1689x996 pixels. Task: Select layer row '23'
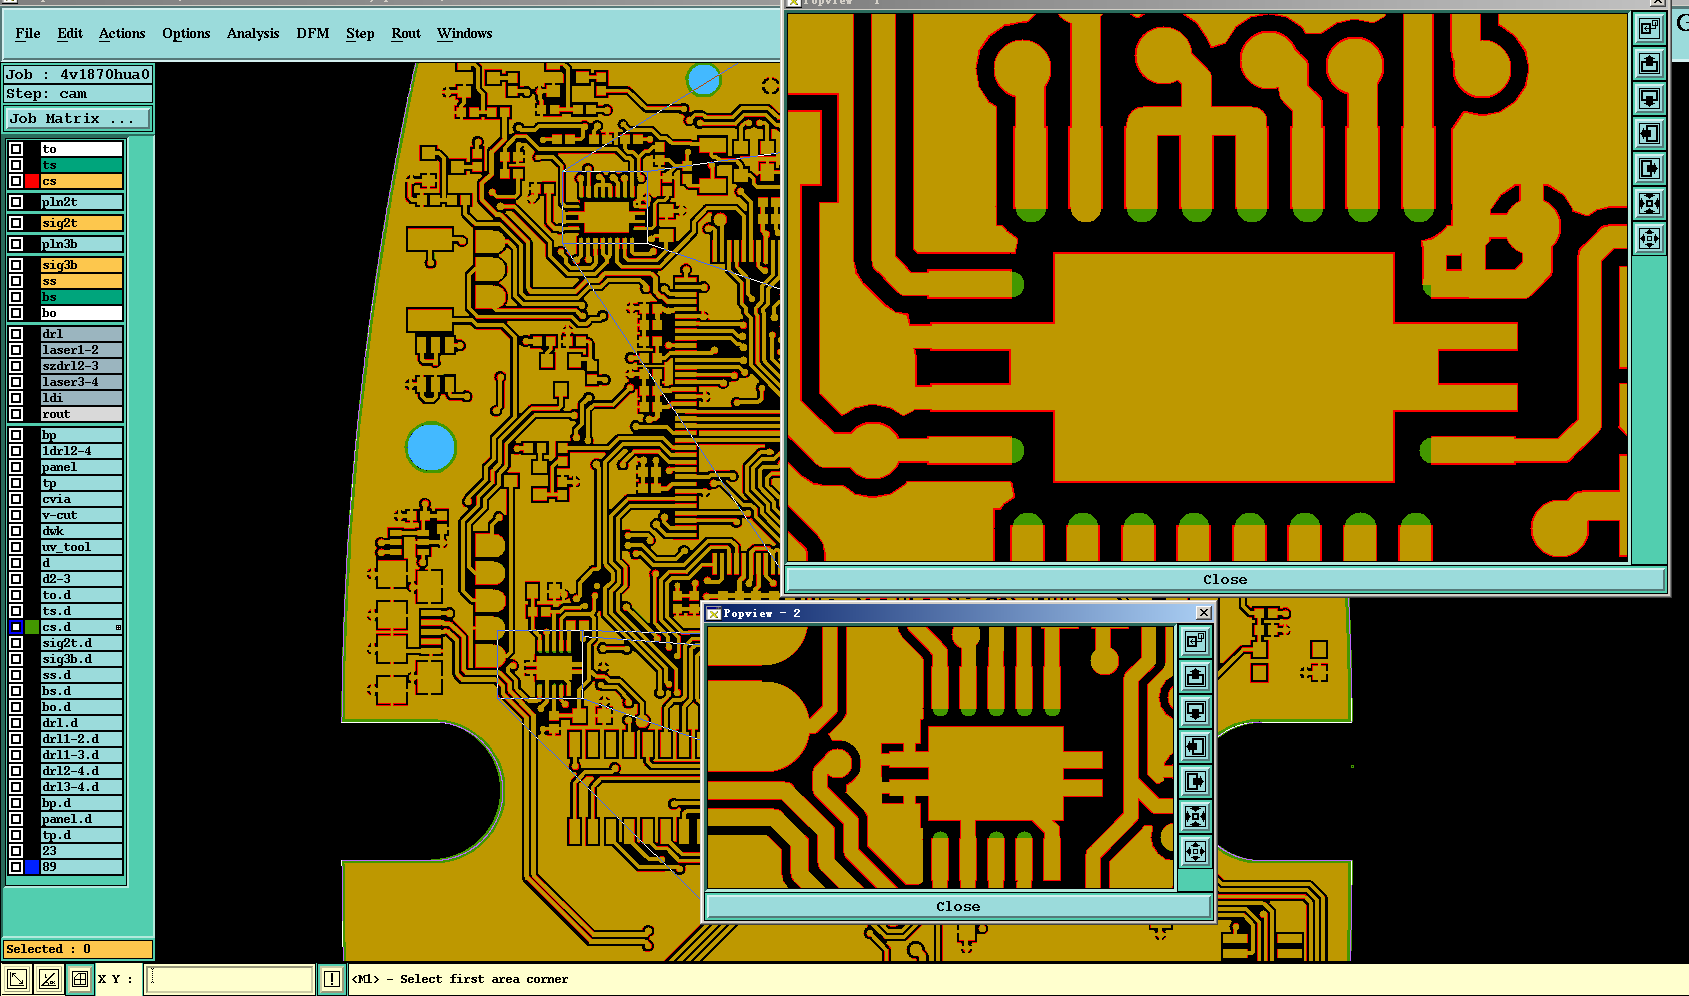81,851
